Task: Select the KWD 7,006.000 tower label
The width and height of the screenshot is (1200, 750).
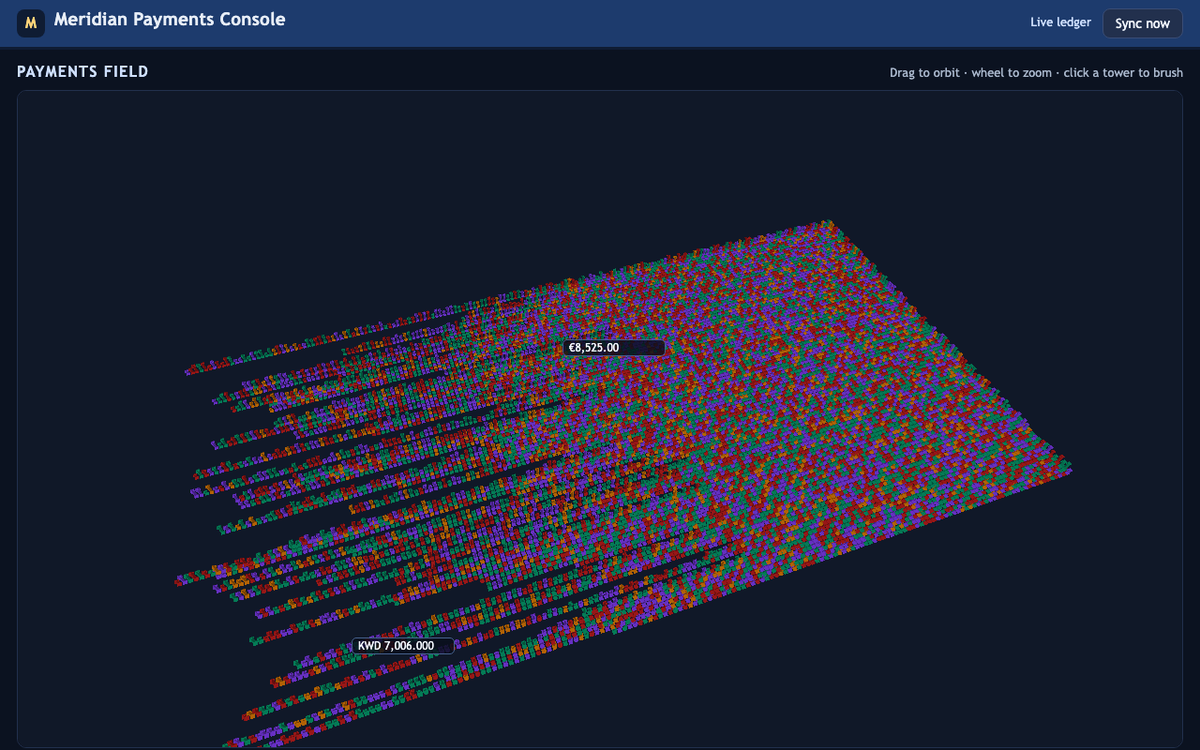Action: point(403,646)
